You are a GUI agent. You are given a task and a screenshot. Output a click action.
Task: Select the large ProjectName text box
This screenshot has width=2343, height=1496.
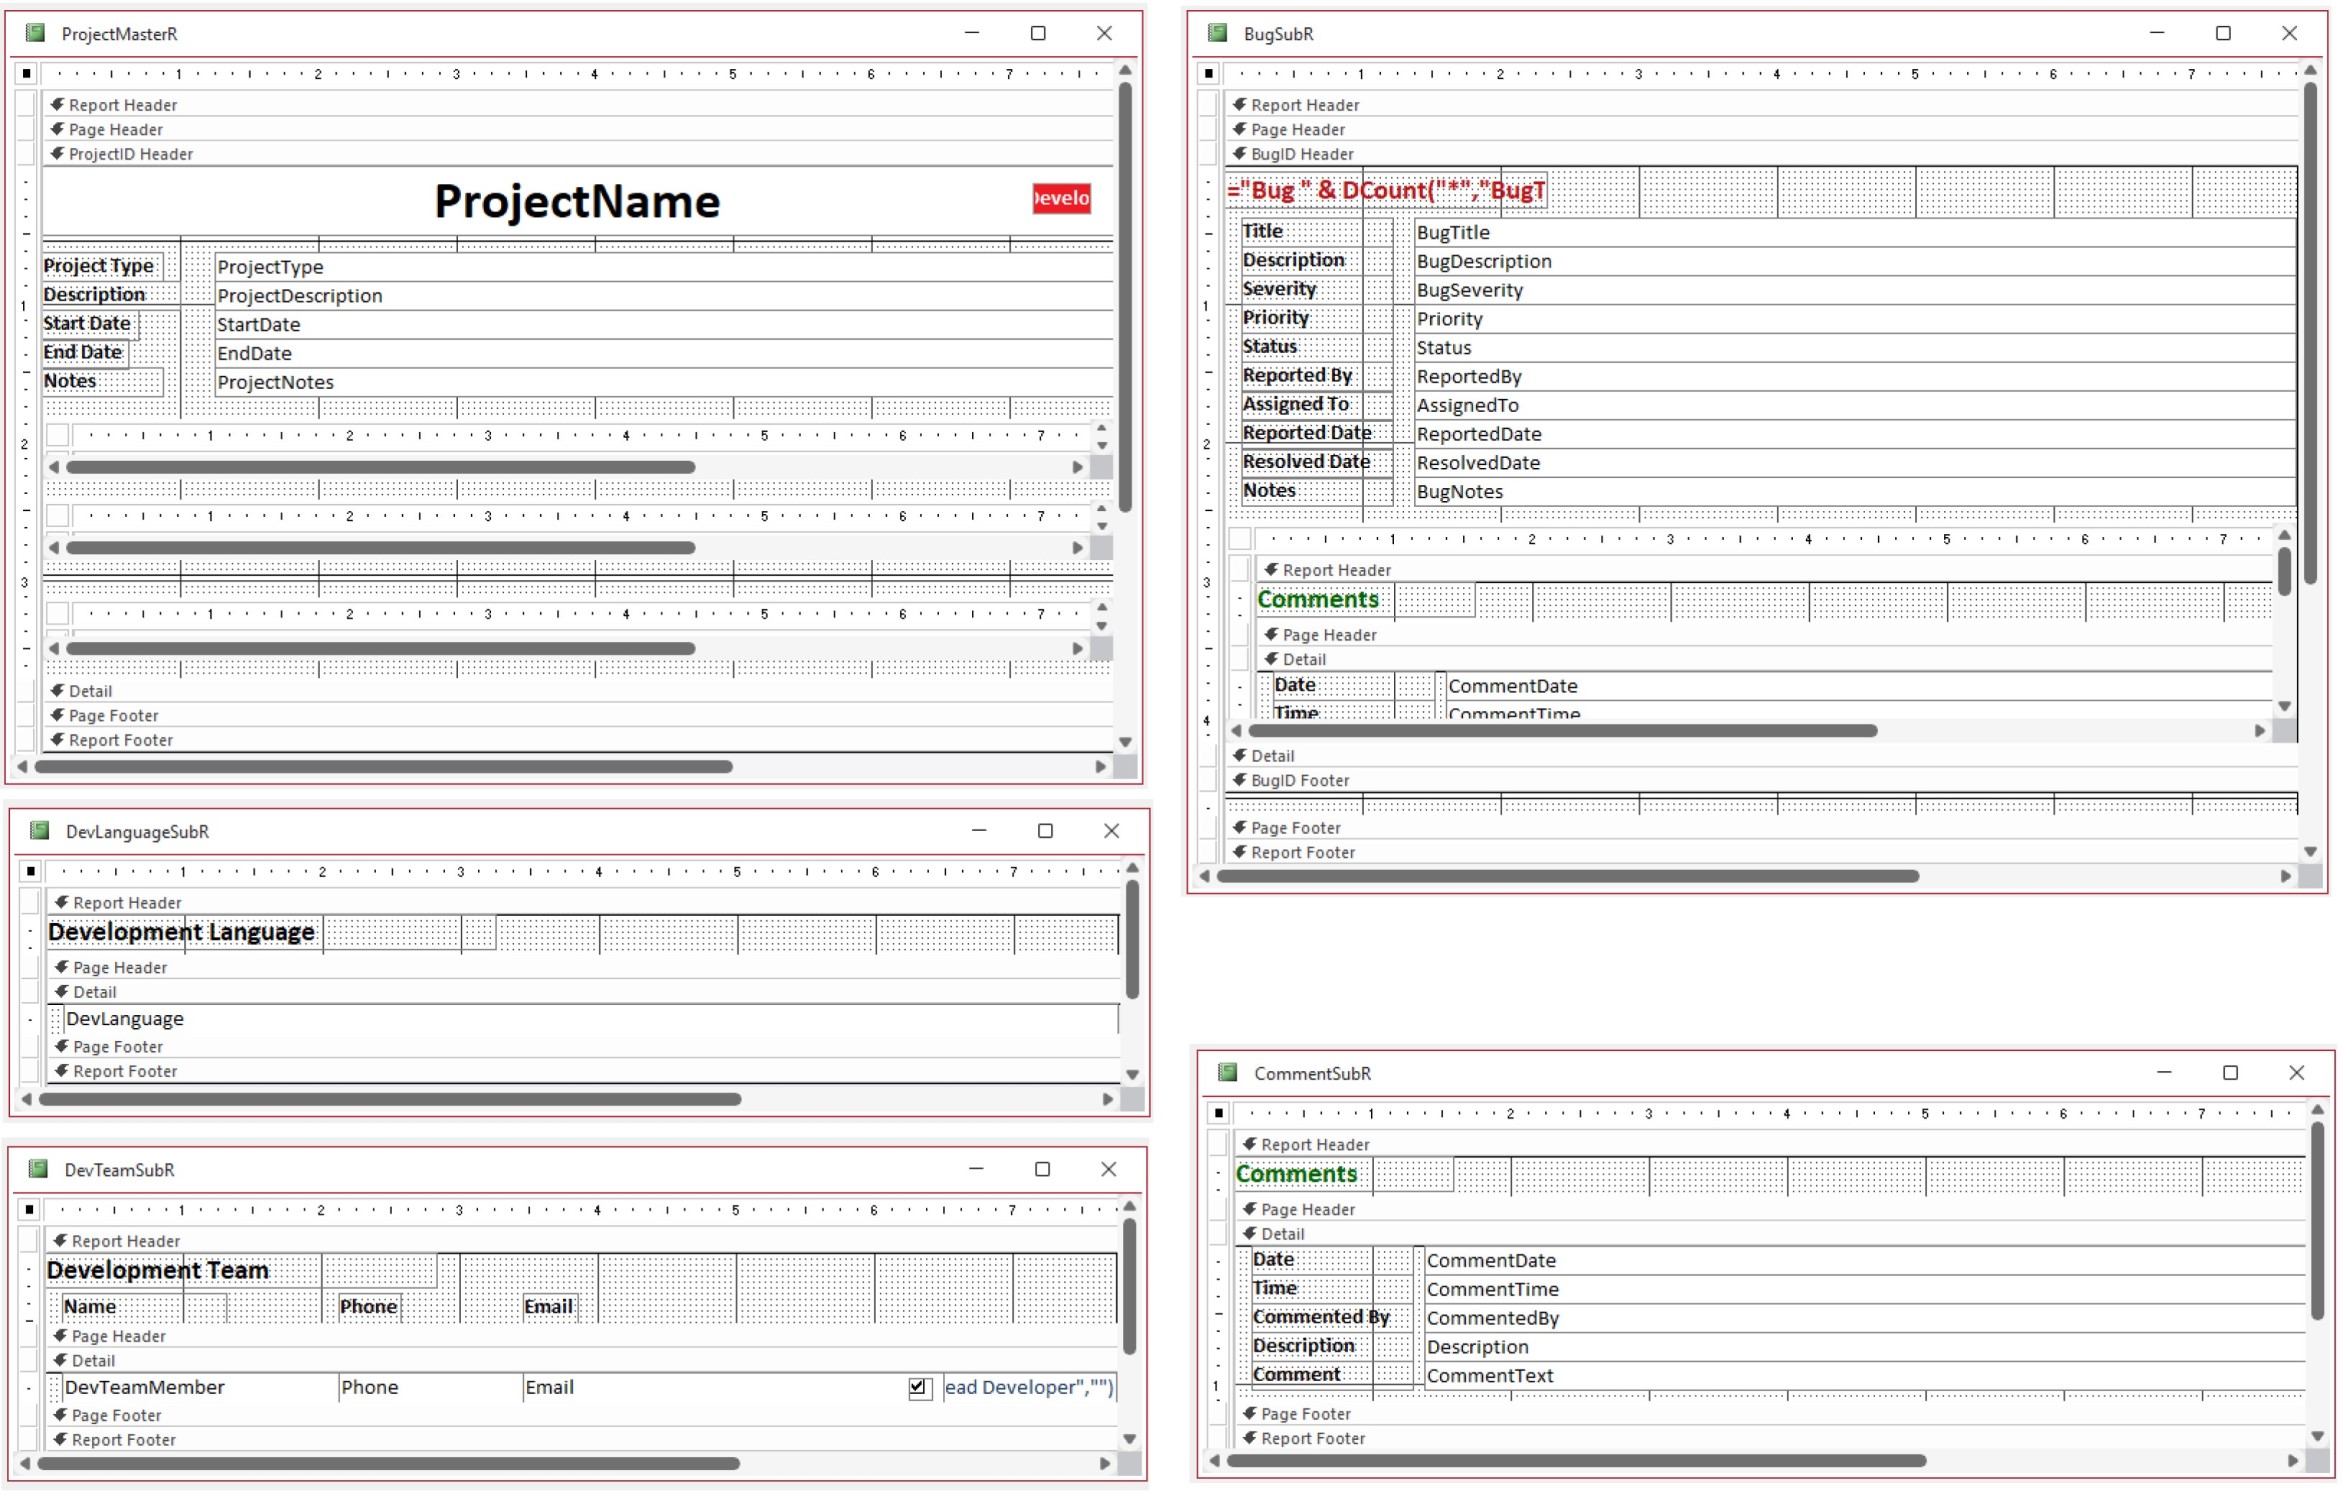[577, 201]
